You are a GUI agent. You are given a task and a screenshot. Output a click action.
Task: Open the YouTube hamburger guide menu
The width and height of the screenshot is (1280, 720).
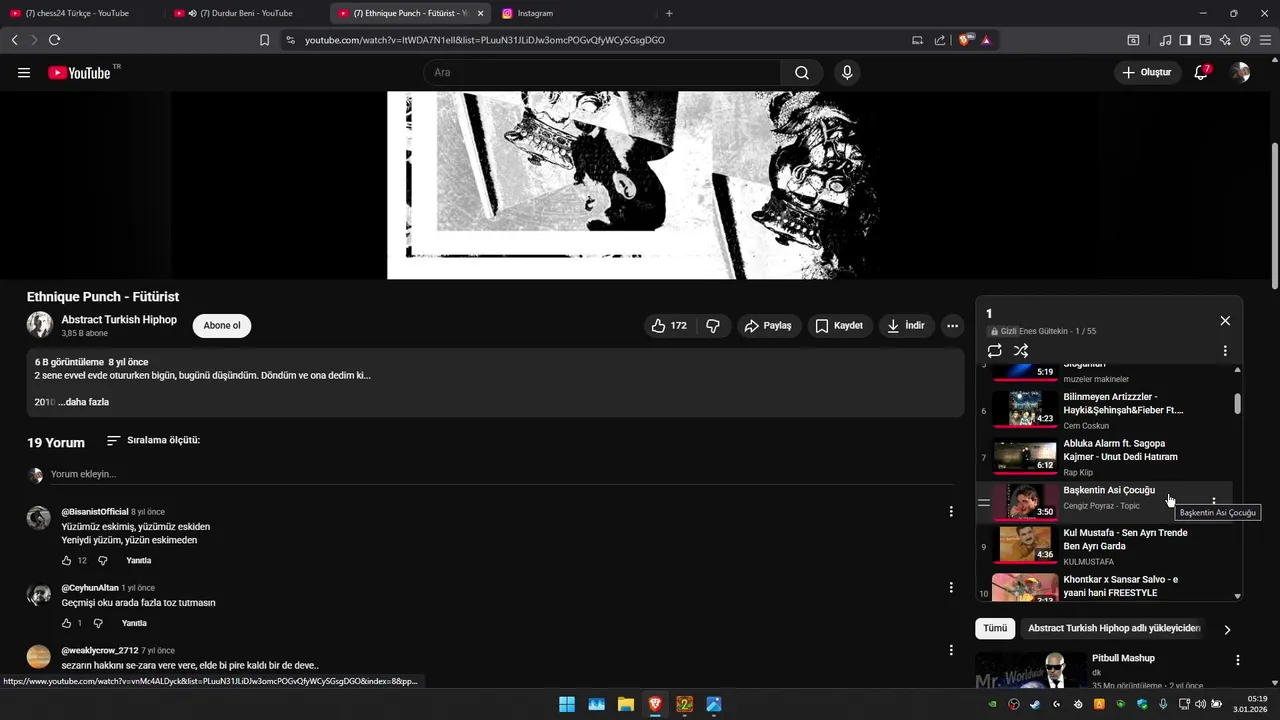24,73
